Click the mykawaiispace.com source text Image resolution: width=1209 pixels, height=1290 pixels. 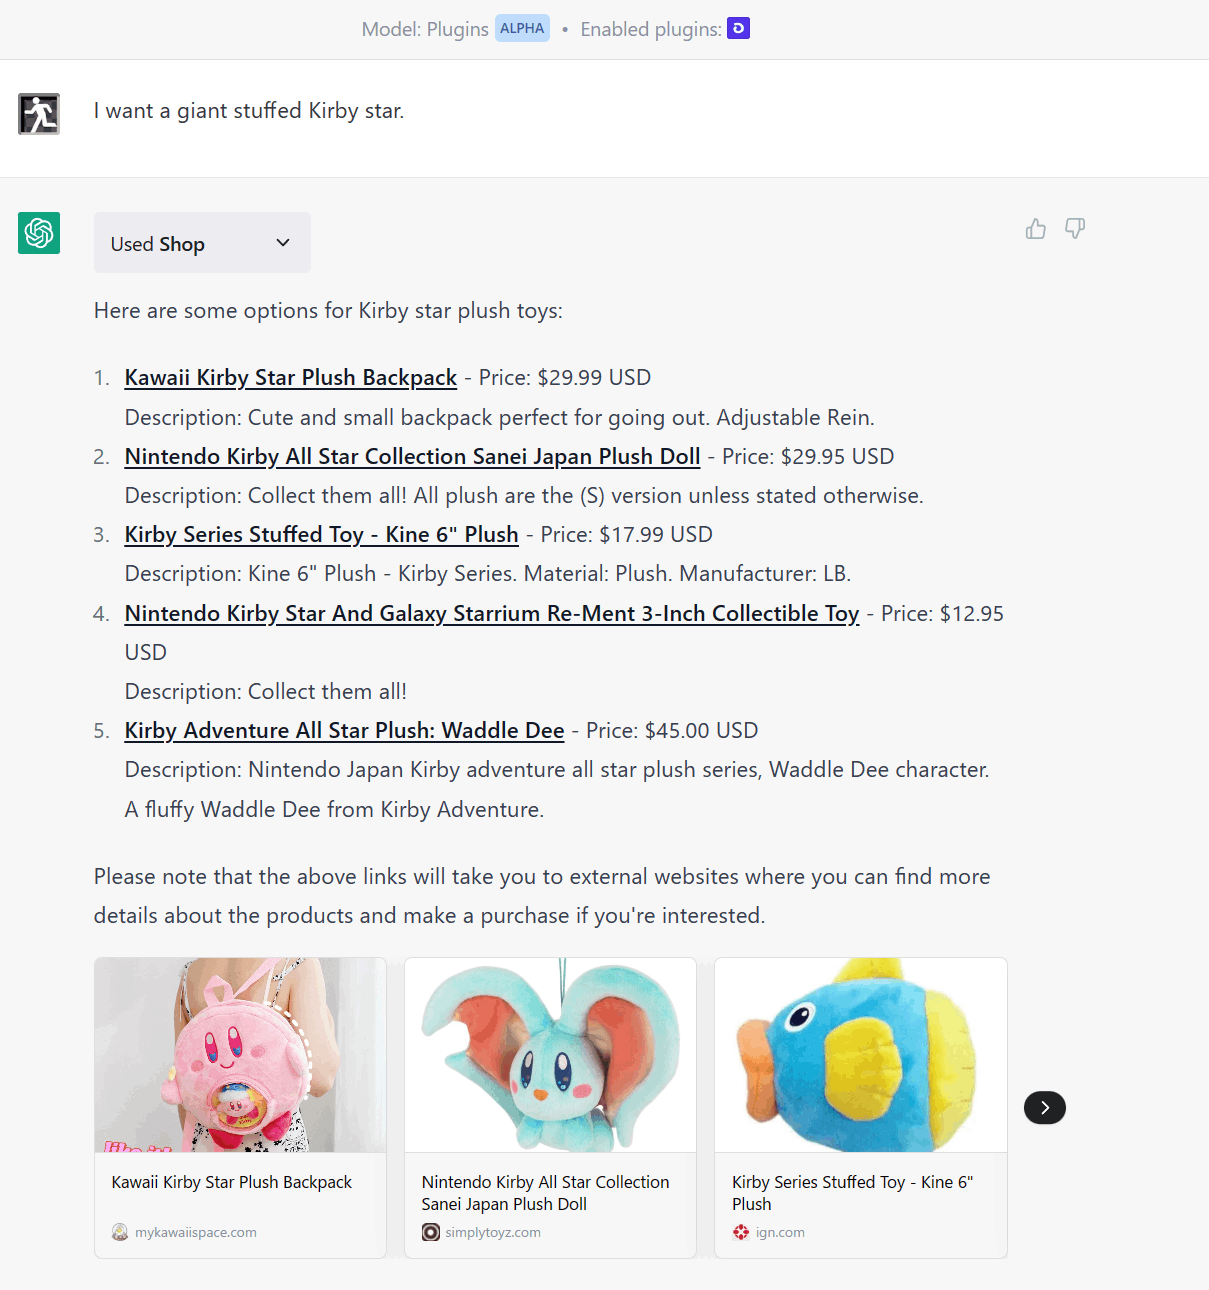[196, 1232]
